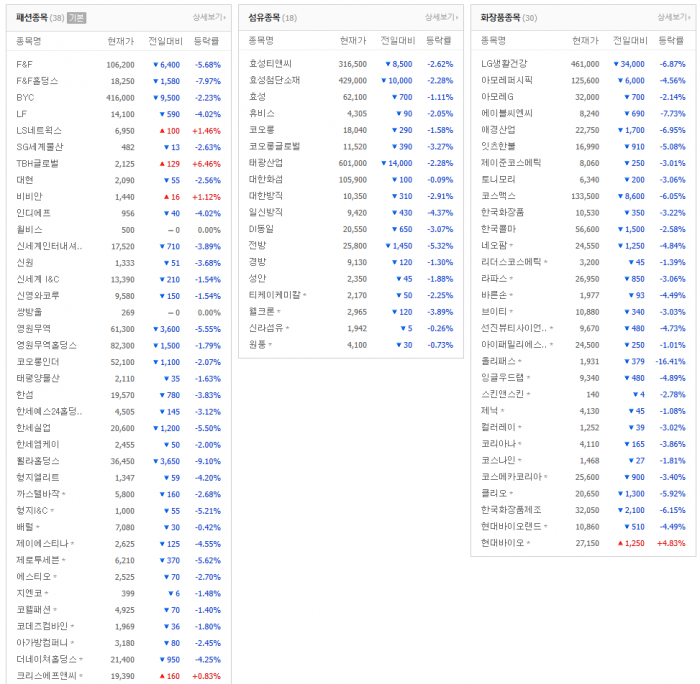Open the F&F홀딩스 stock page
This screenshot has height=684, width=700.
(38, 81)
